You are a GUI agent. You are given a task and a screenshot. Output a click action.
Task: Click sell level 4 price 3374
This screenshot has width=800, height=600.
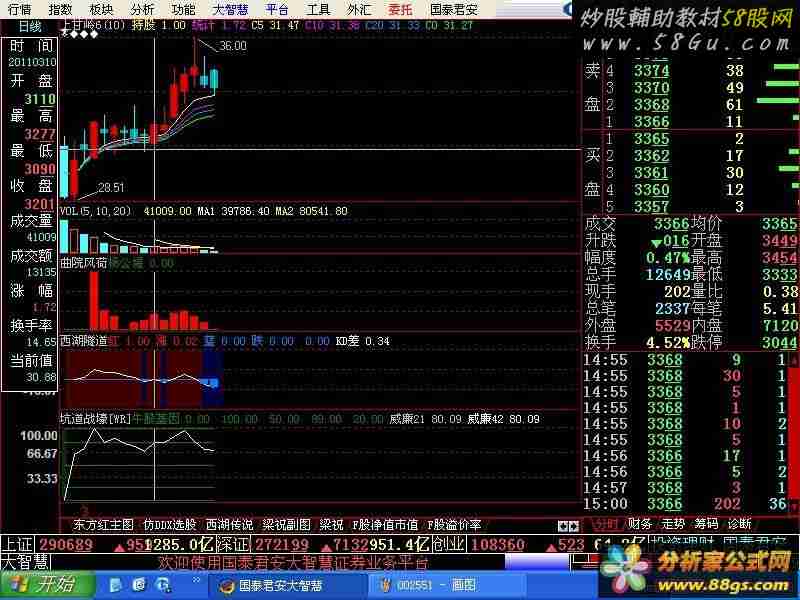tap(652, 70)
